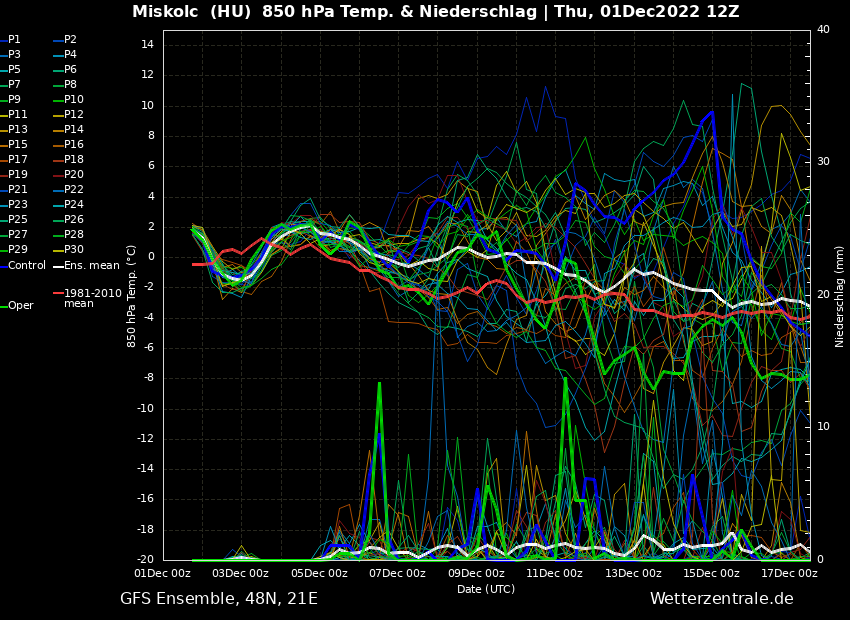Click the 09Dec 00z date tick label
The height and width of the screenshot is (620, 850).
(x=476, y=574)
